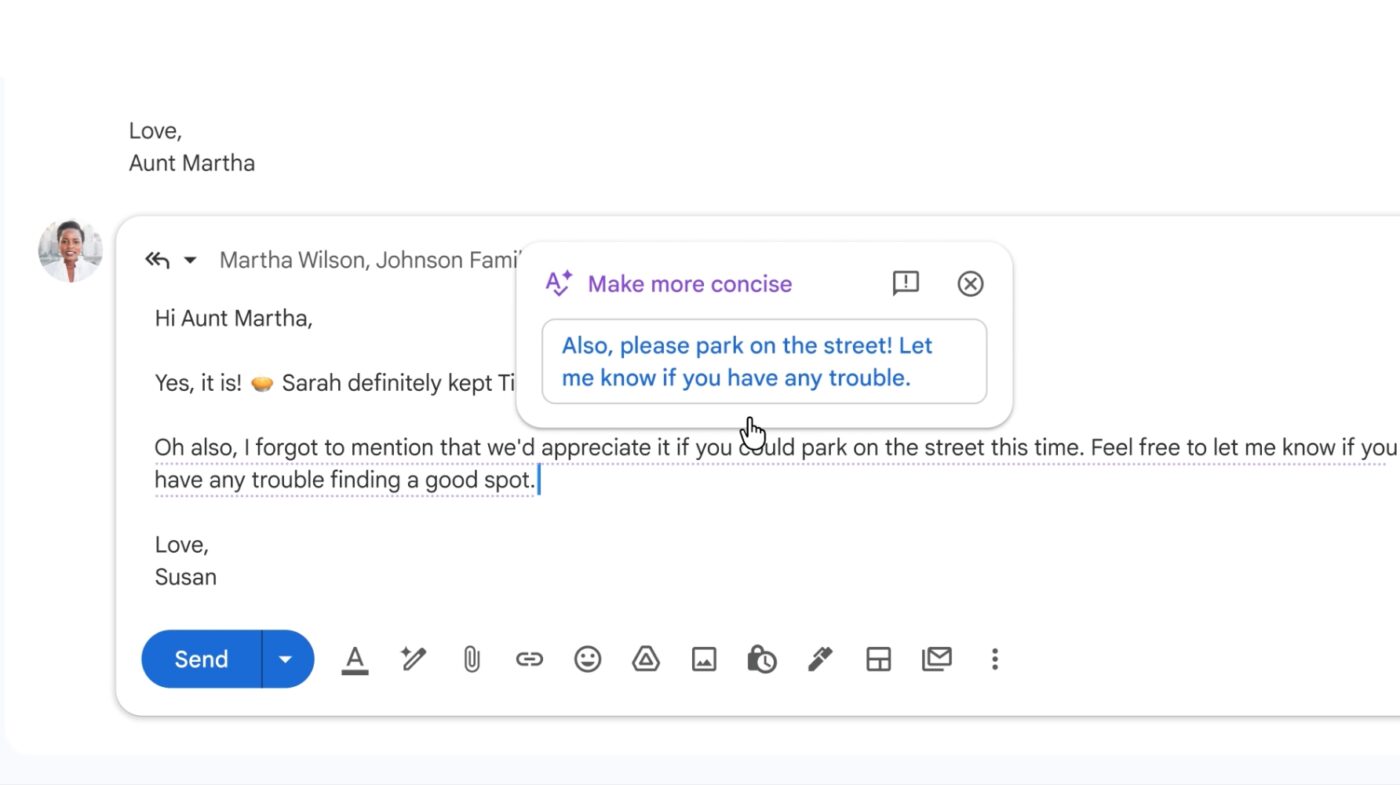The image size is (1400, 785).
Task: Toggle confidential mode for this email
Action: pos(761,658)
